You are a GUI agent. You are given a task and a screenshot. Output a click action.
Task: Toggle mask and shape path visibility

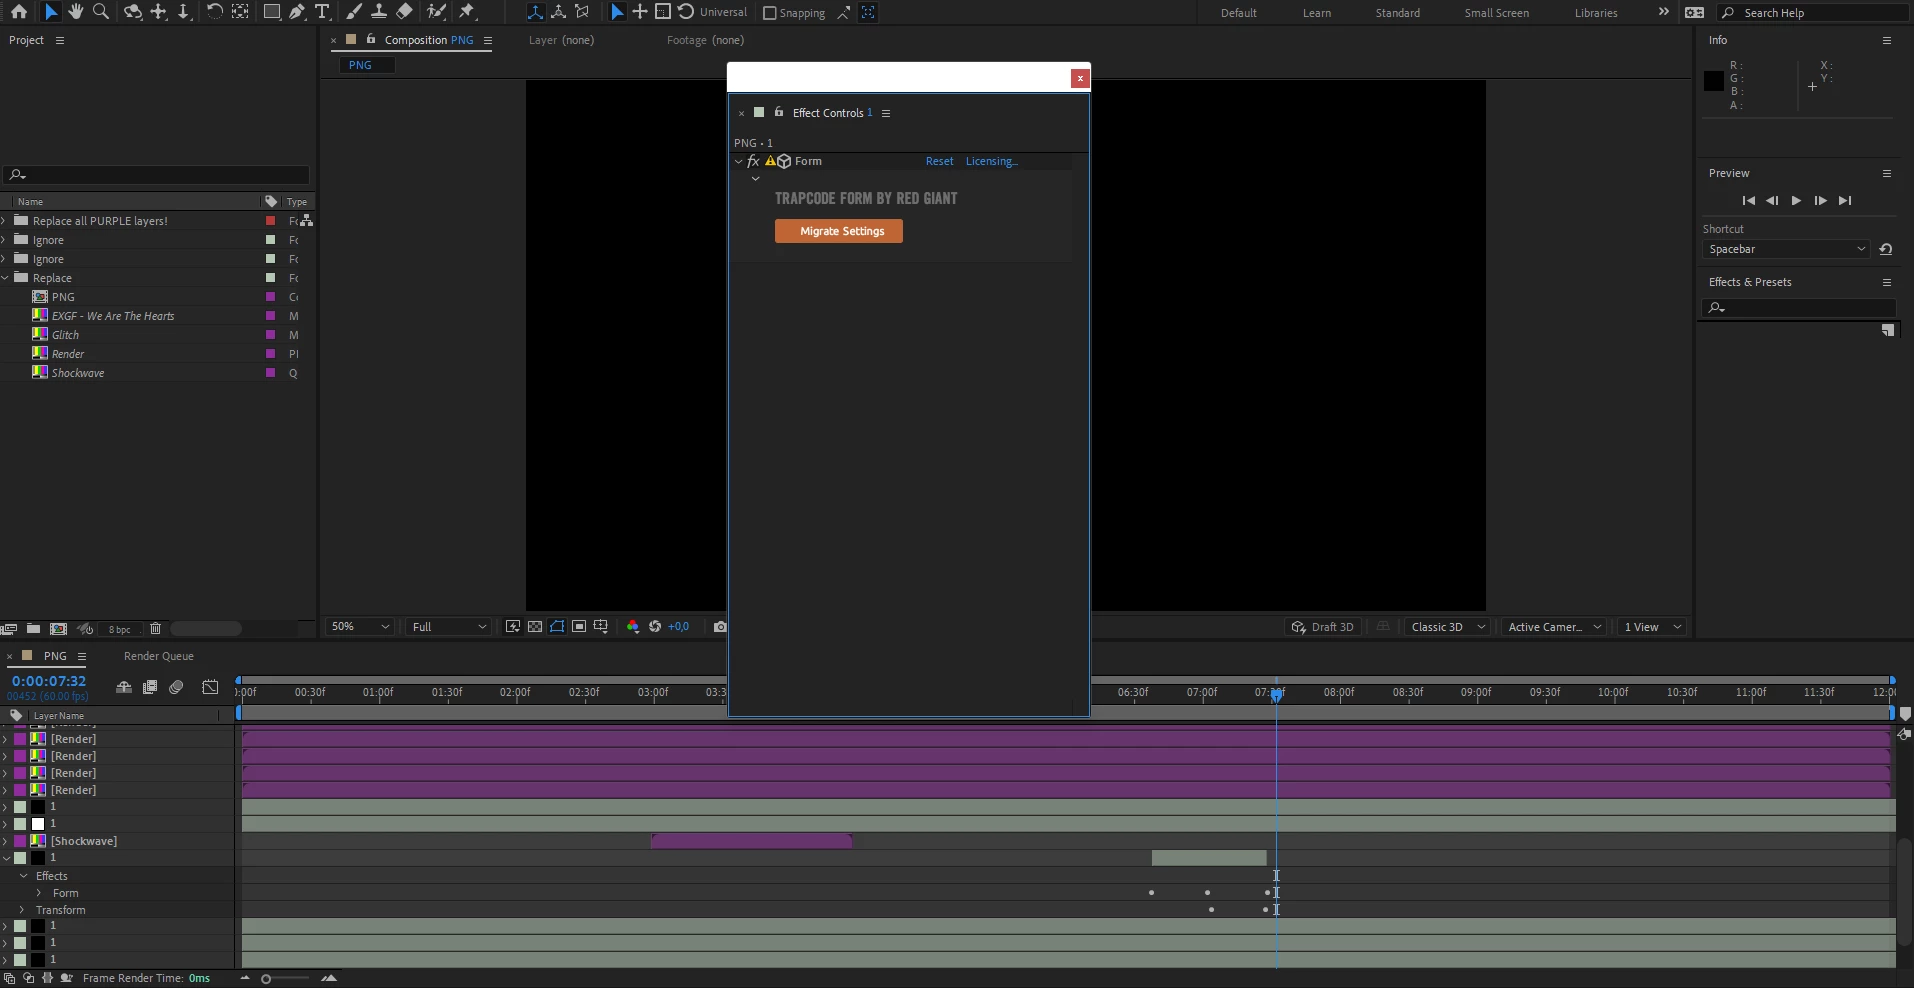(x=557, y=627)
